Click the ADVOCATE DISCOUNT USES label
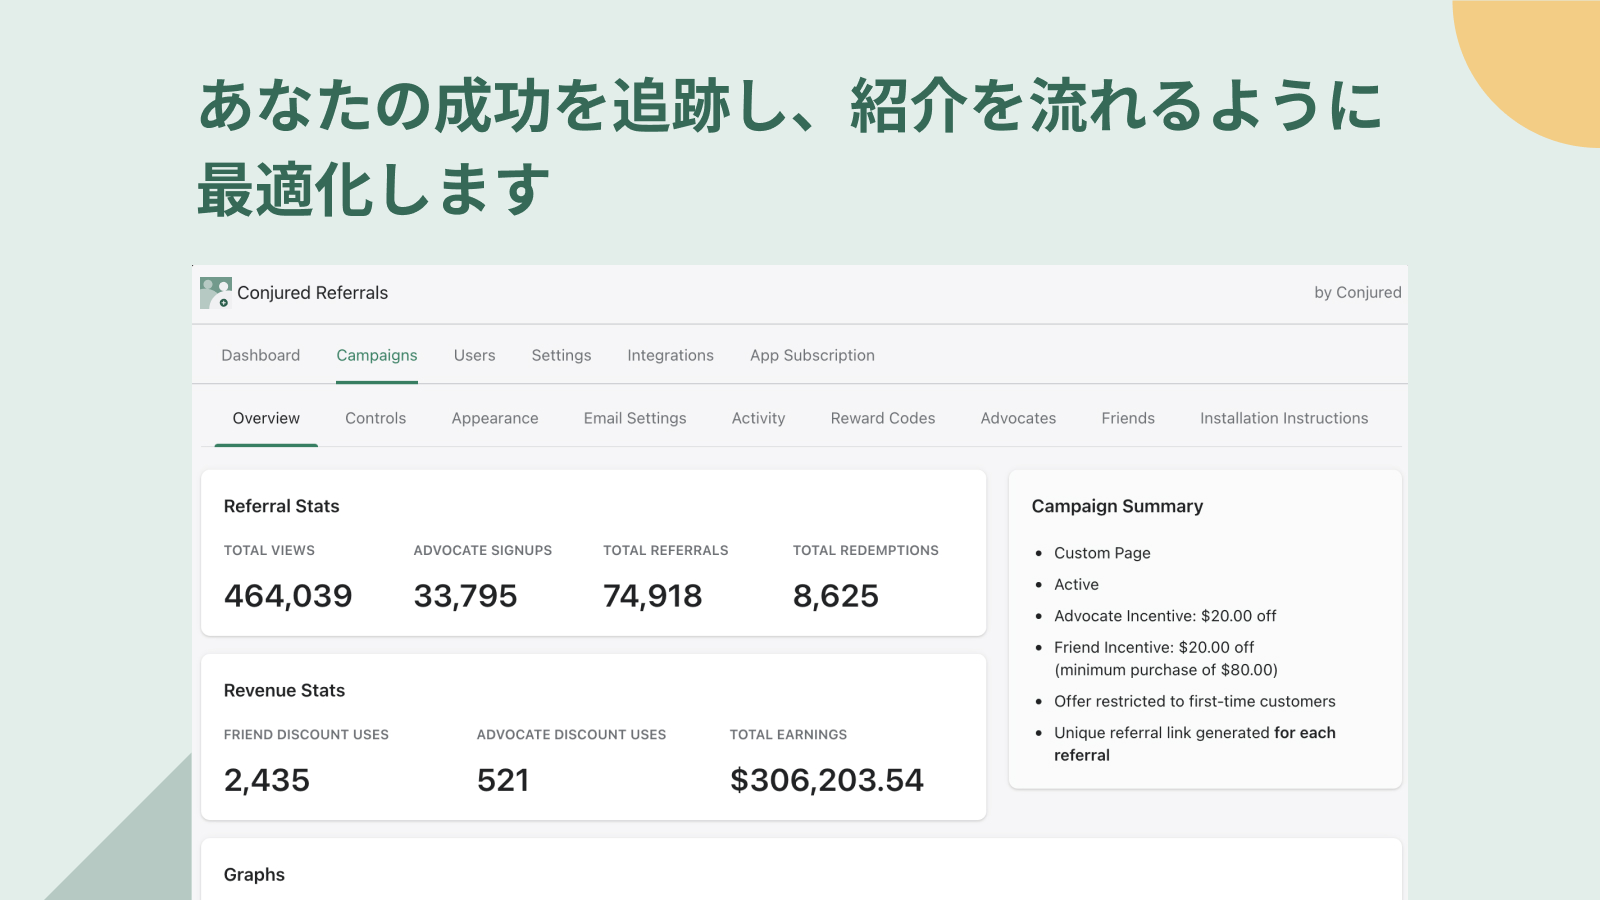Image resolution: width=1600 pixels, height=900 pixels. (x=571, y=734)
